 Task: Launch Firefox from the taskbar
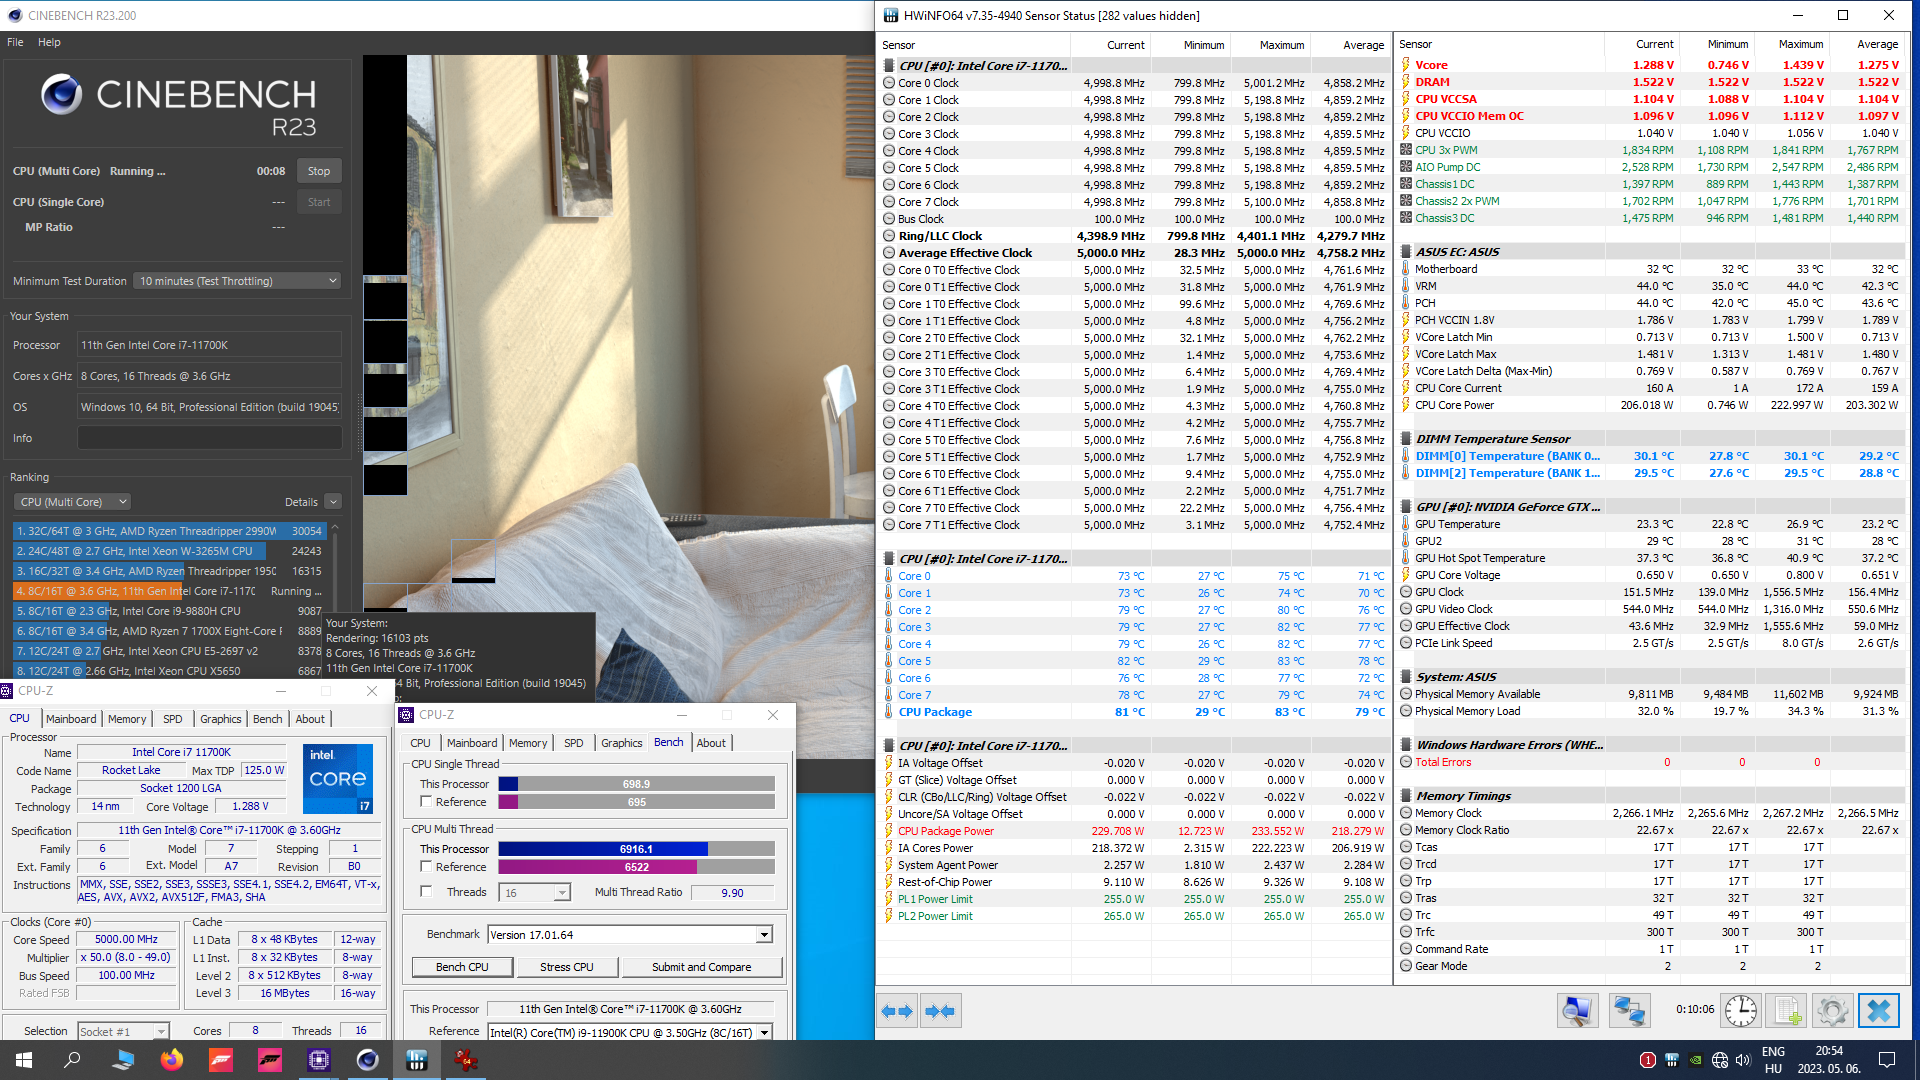172,1060
